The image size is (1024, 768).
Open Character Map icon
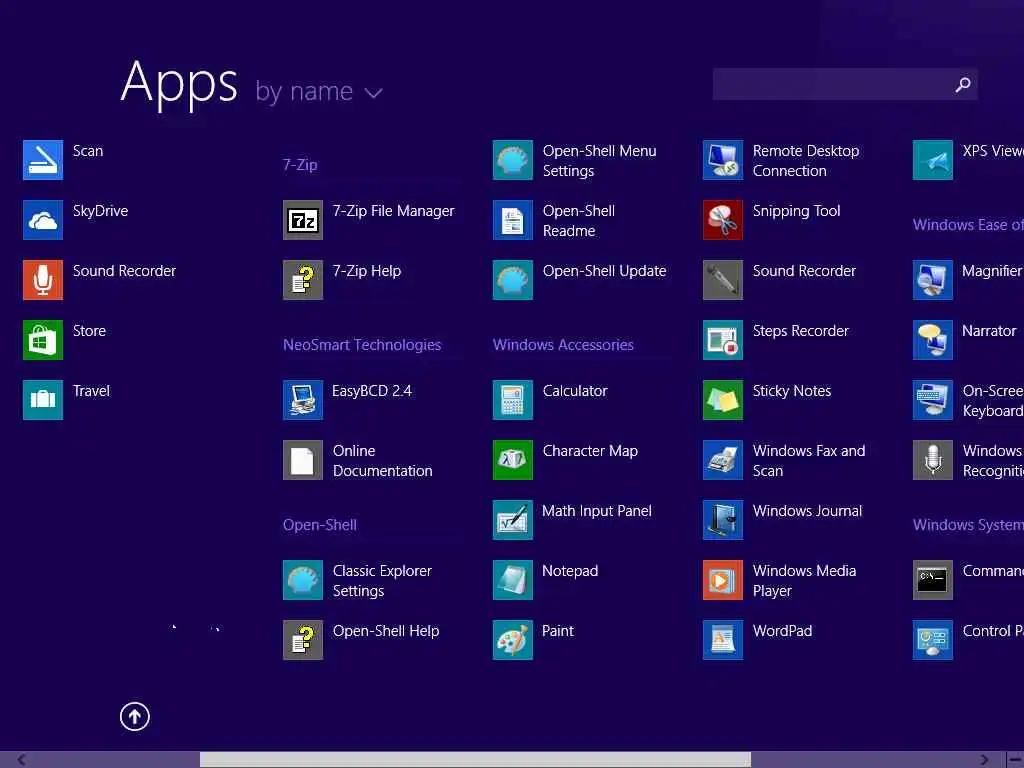[x=513, y=460]
